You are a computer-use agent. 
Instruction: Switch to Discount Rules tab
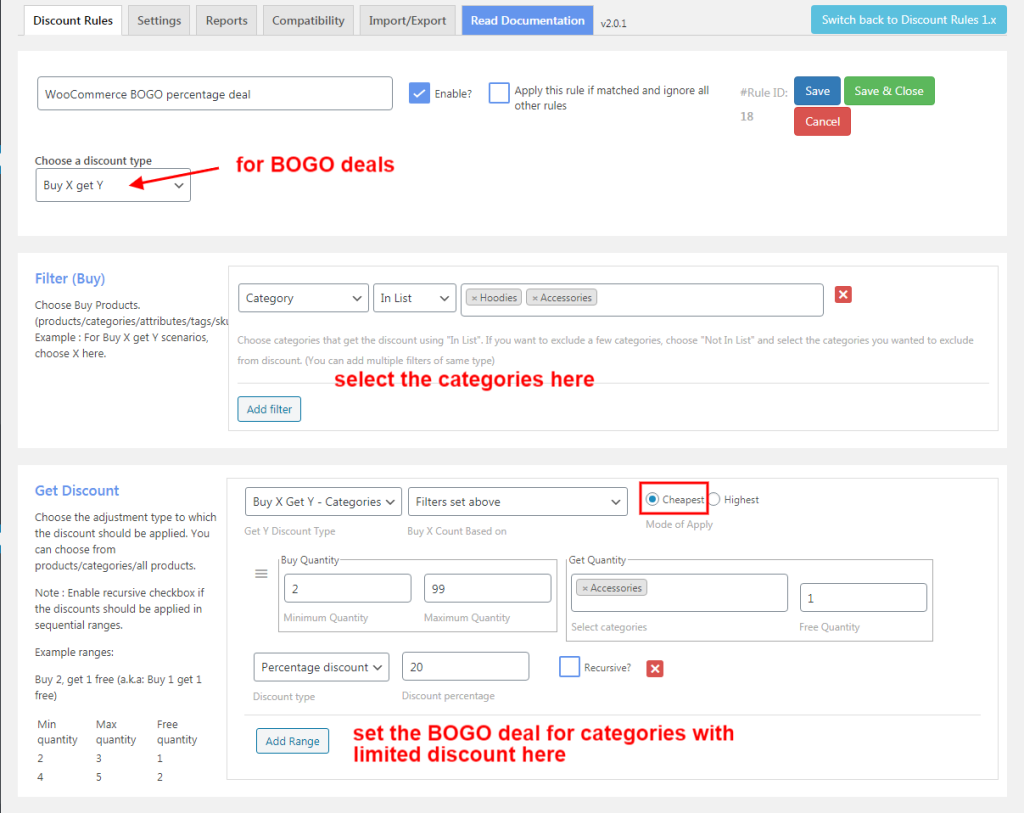(x=73, y=20)
